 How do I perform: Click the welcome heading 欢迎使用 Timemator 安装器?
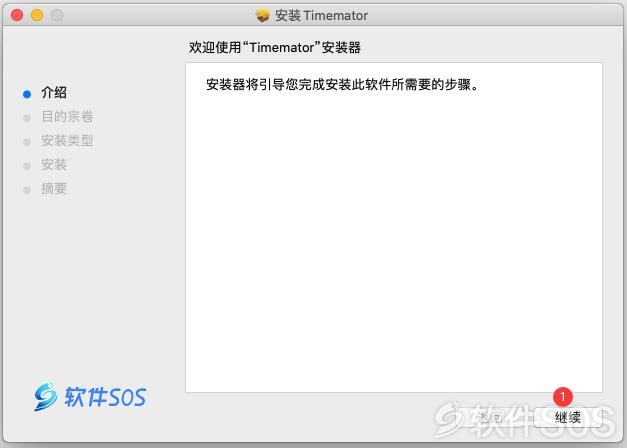[275, 48]
